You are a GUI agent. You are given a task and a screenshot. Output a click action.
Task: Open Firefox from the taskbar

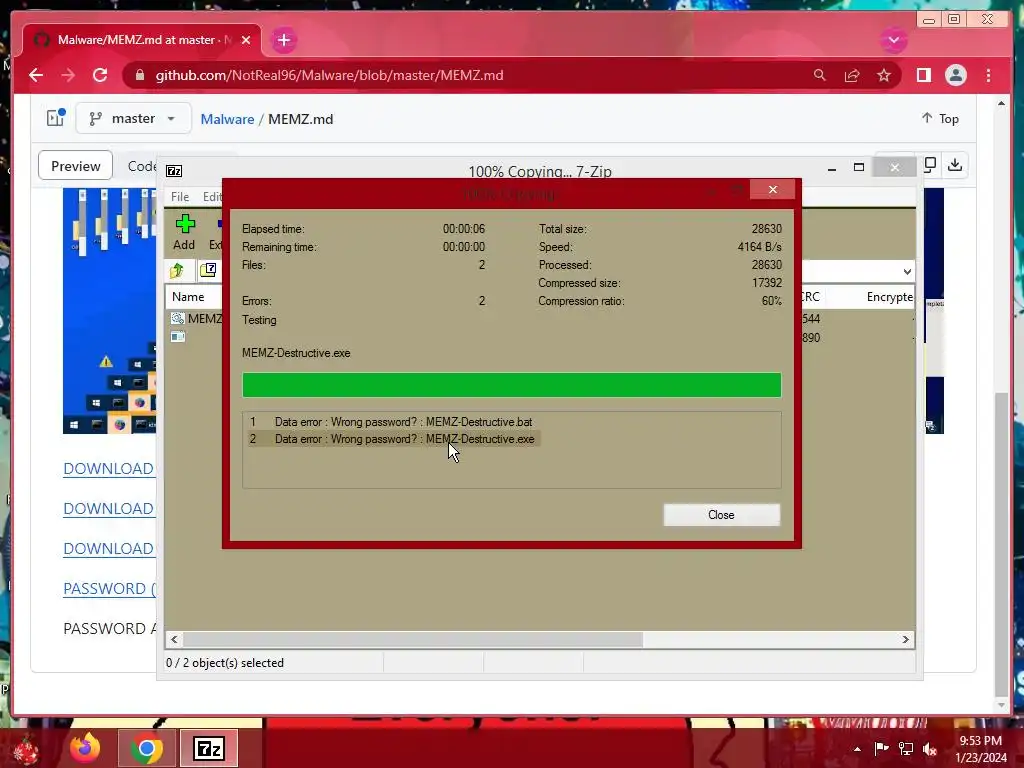click(x=86, y=748)
